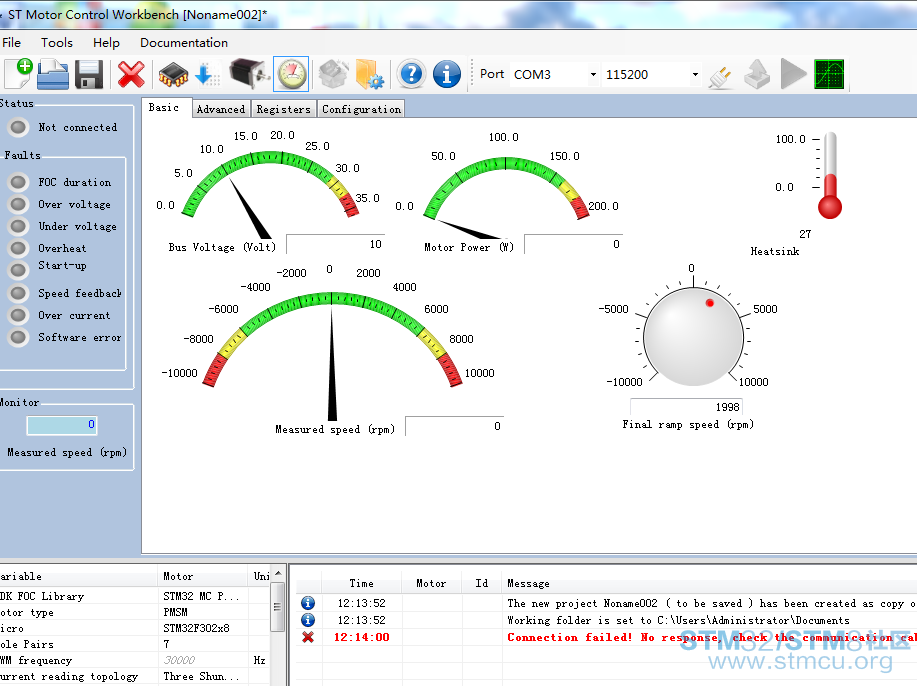Click the upload arrow icon

[757, 74]
